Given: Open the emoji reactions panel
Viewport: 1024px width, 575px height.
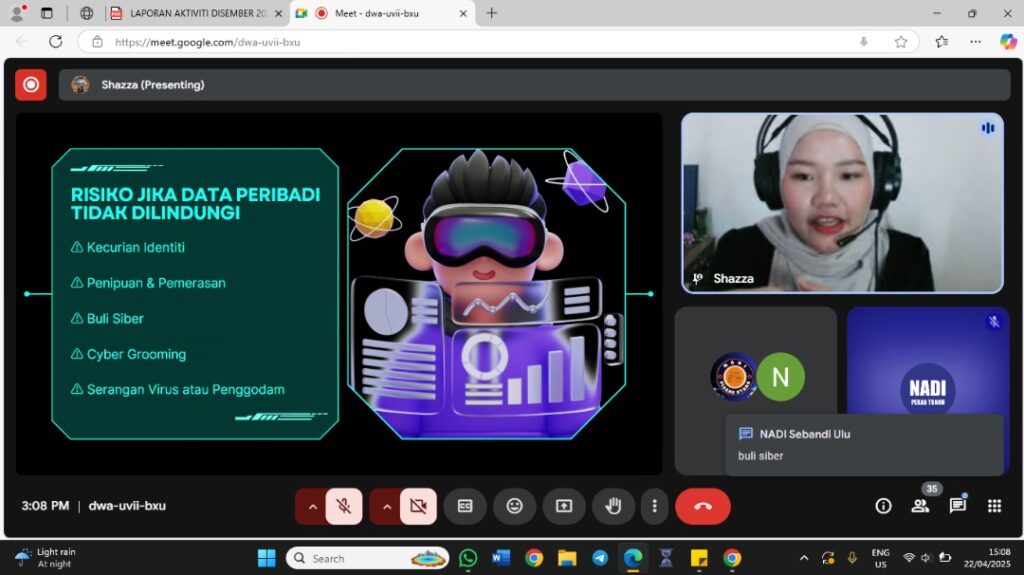Looking at the screenshot, I should [x=514, y=506].
